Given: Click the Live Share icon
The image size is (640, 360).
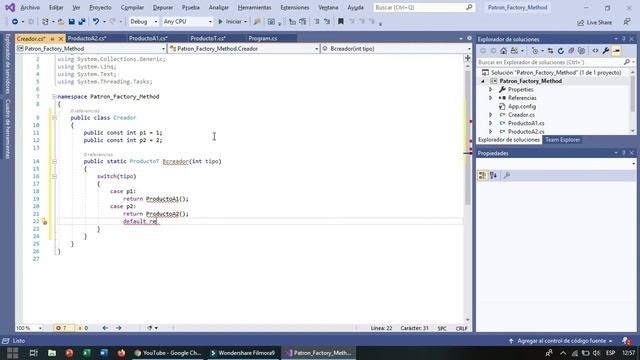Looking at the screenshot, I should pos(580,22).
